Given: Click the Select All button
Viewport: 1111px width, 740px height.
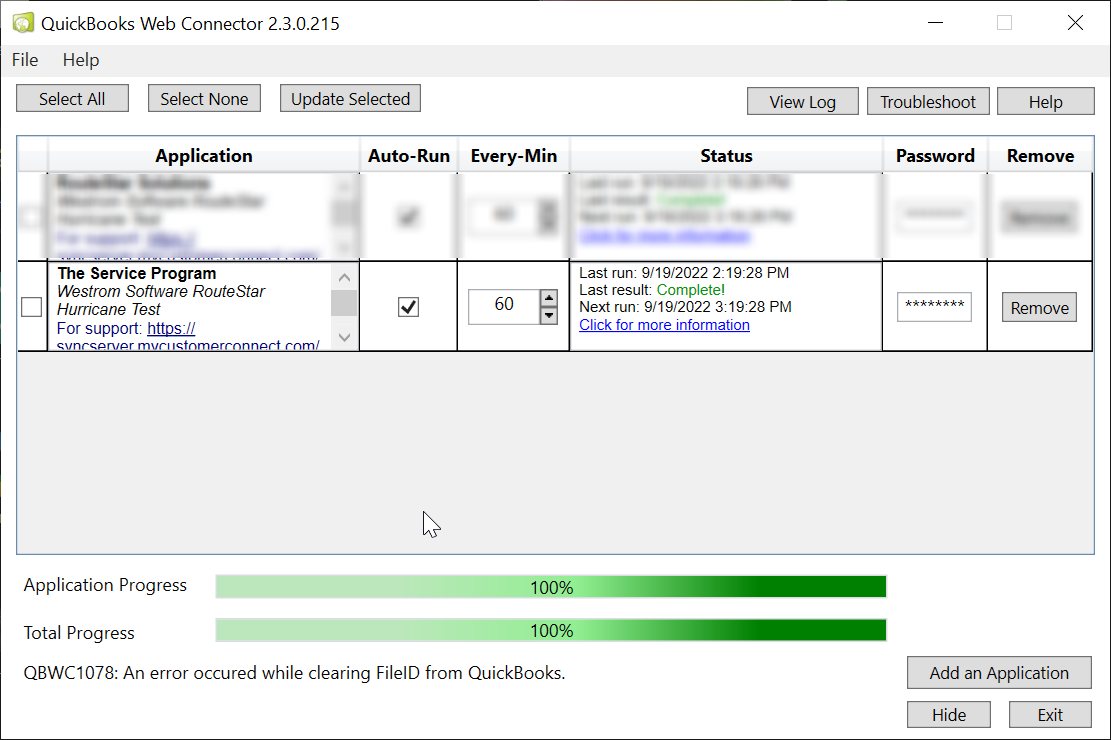Looking at the screenshot, I should [72, 99].
